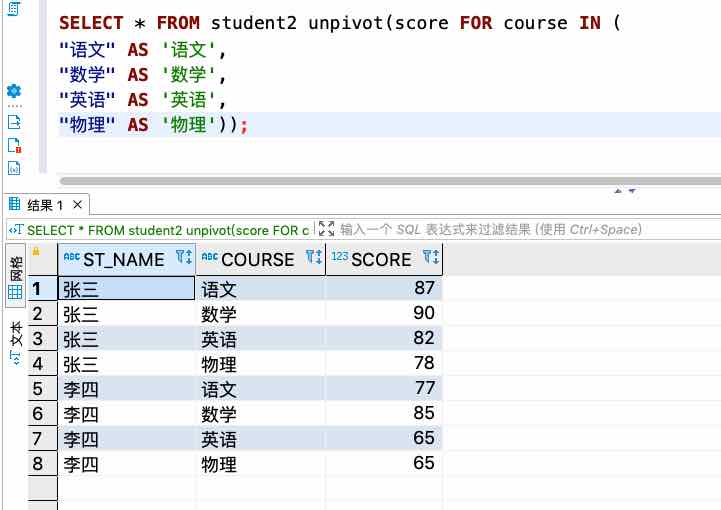Select row number 4 header
The width and height of the screenshot is (721, 510).
coord(42,364)
